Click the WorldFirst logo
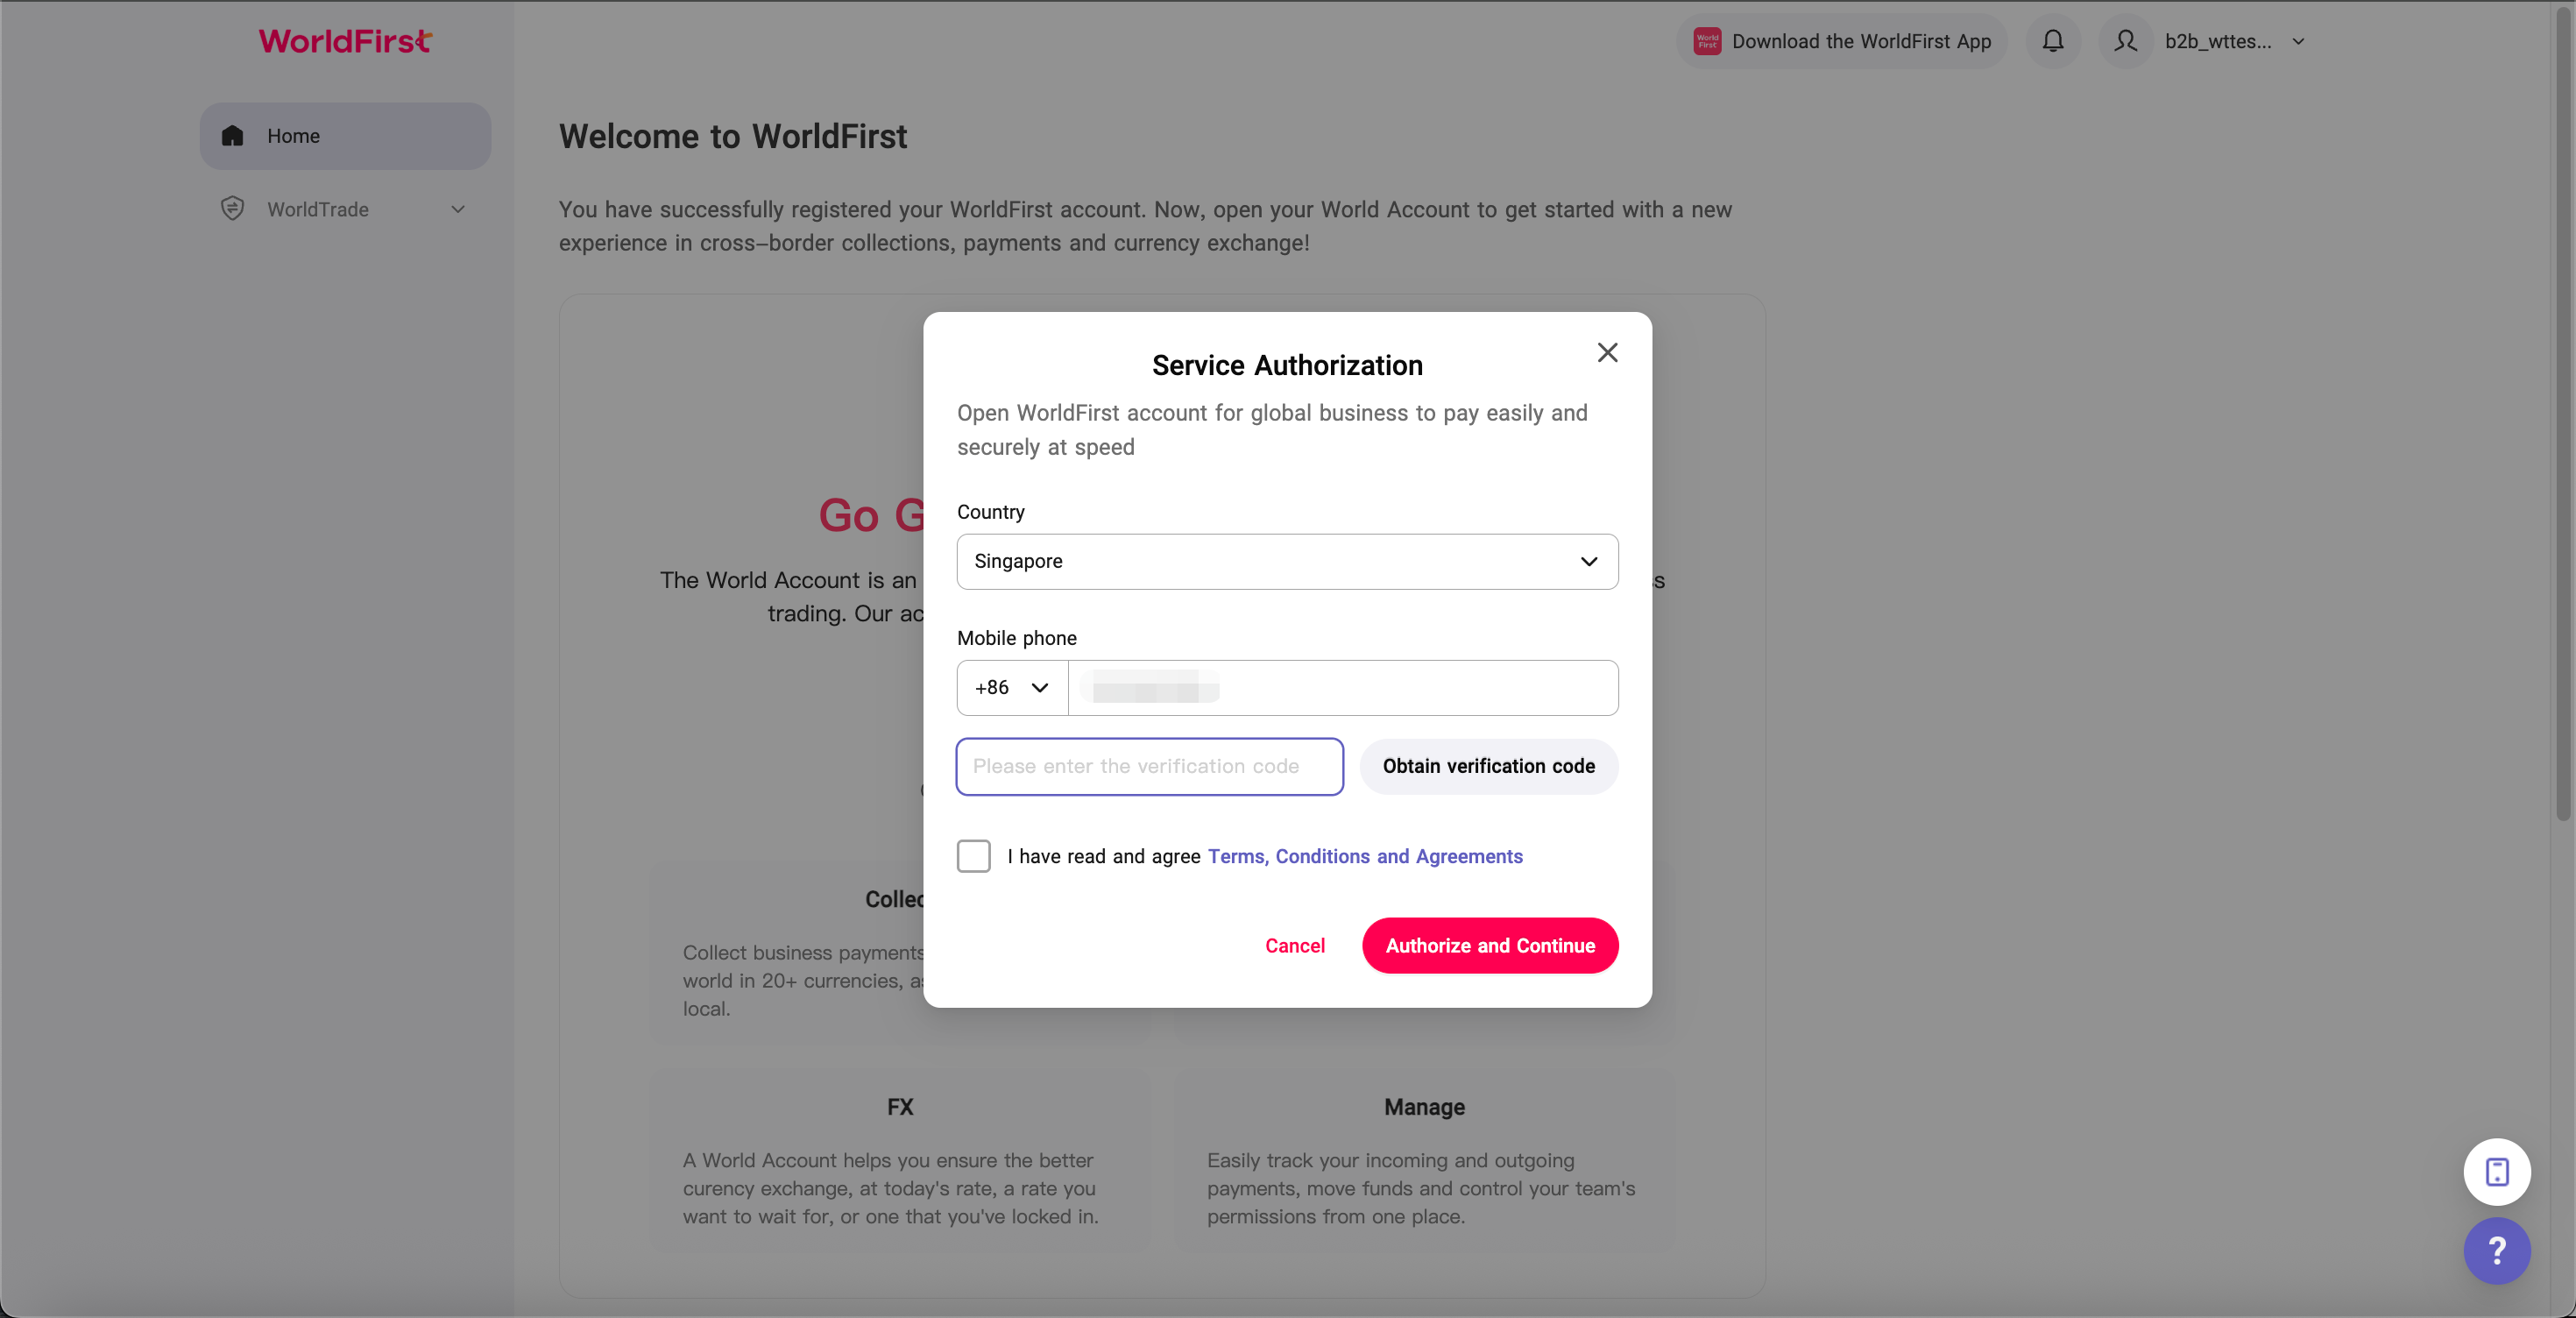This screenshot has width=2576, height=1318. tap(345, 41)
